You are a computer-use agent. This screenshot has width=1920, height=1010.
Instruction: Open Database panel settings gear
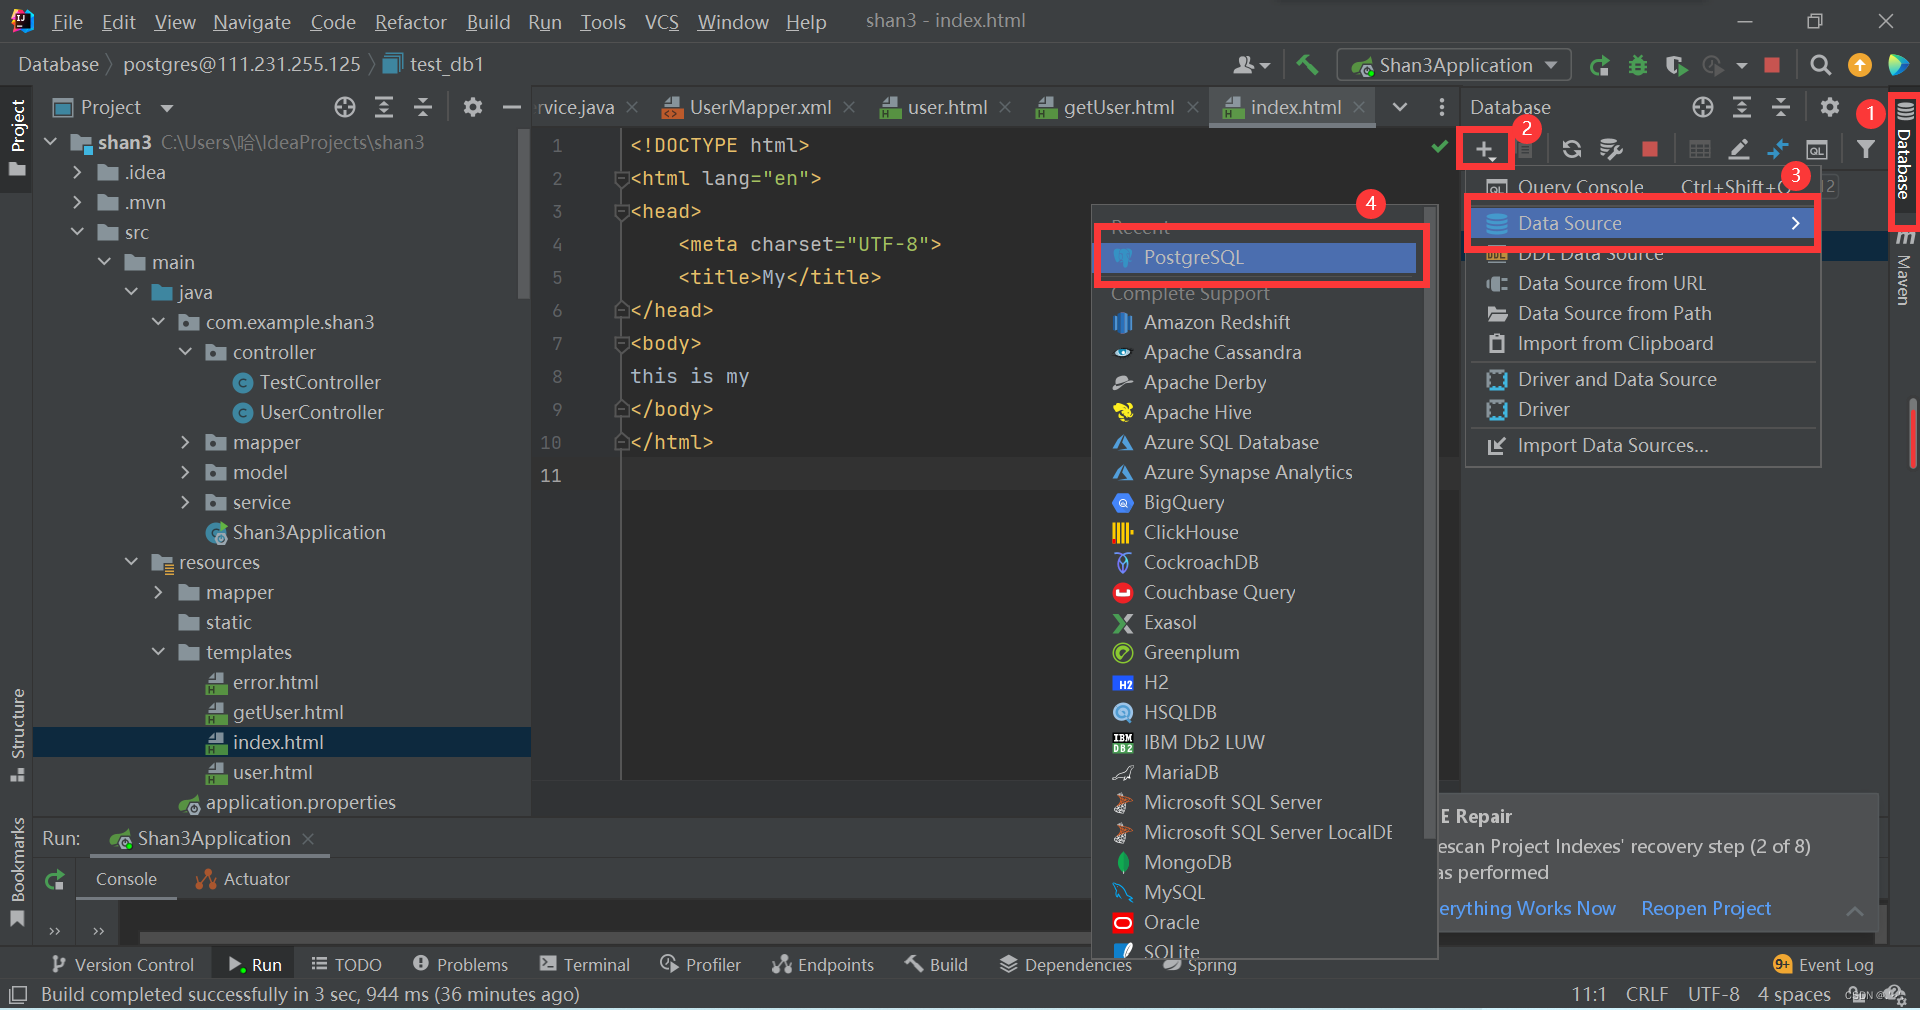[1830, 107]
